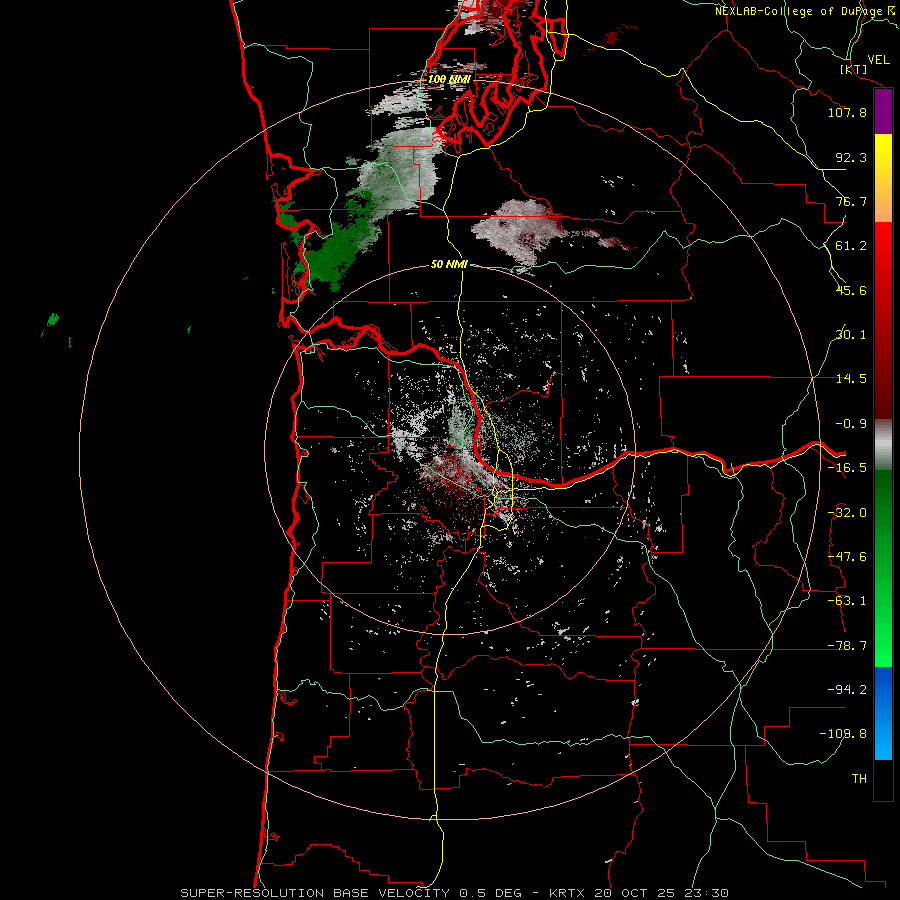Click the 61.2 legend value
This screenshot has height=900, width=900.
851,246
